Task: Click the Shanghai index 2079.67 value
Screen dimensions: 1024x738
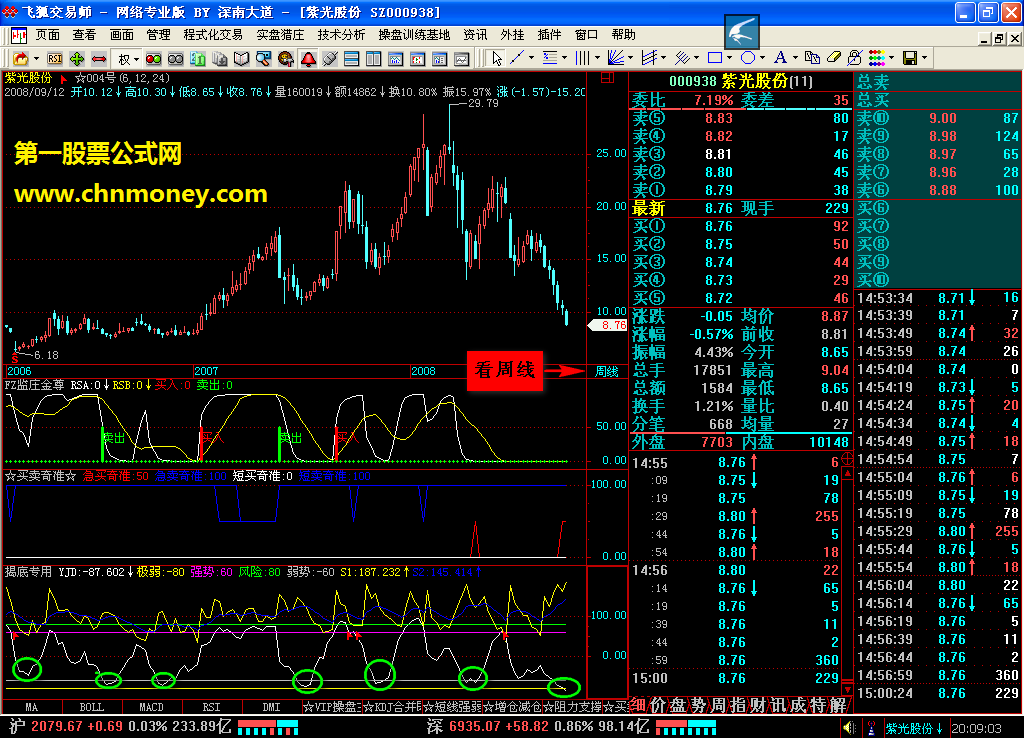Action: 57,726
